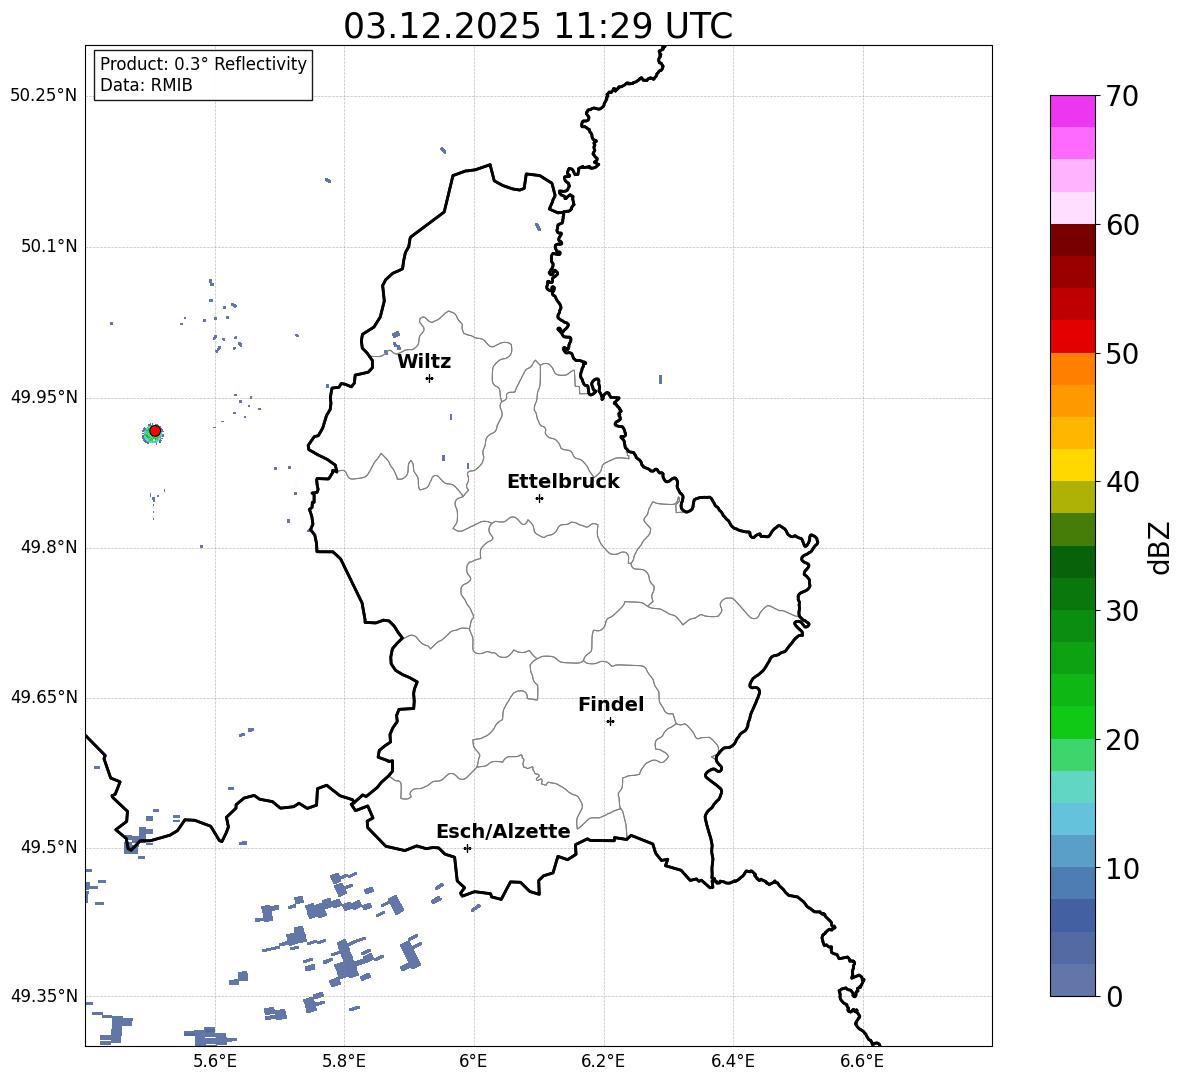Click the title text 03.12.2025 11:29 UTC
The width and height of the screenshot is (1184, 1081).
538,26
